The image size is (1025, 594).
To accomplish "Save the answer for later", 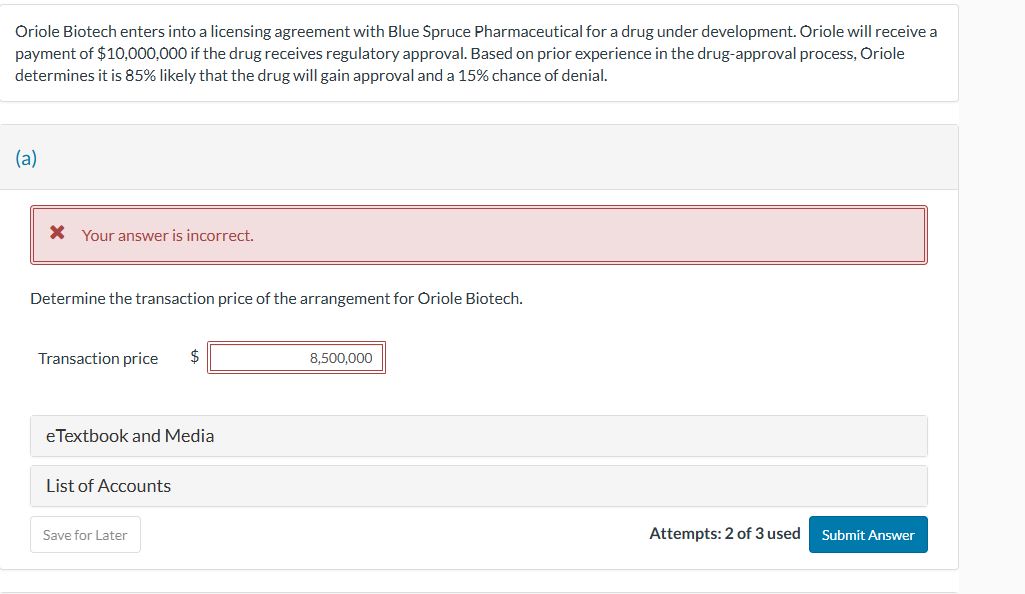I will click(x=85, y=534).
